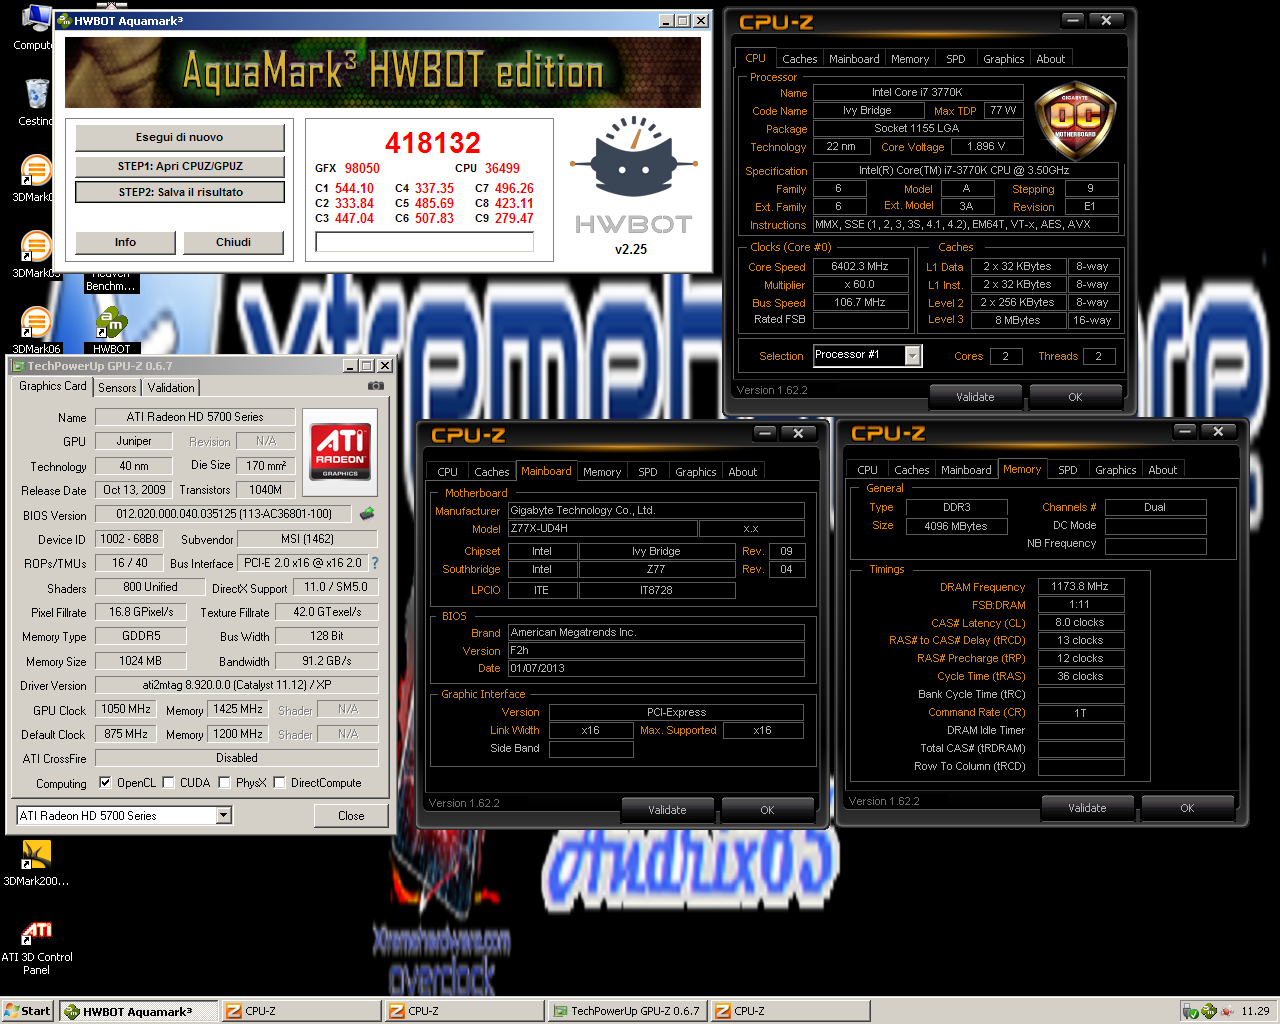
Task: Click the ATI Radeon Graphics logo in GPU-Z
Action: [x=340, y=450]
